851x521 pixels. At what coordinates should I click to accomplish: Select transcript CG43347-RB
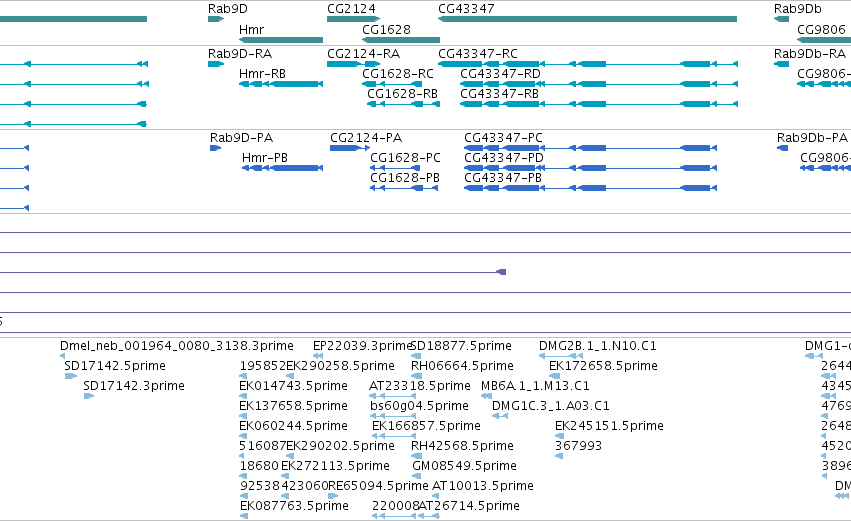pos(599,104)
